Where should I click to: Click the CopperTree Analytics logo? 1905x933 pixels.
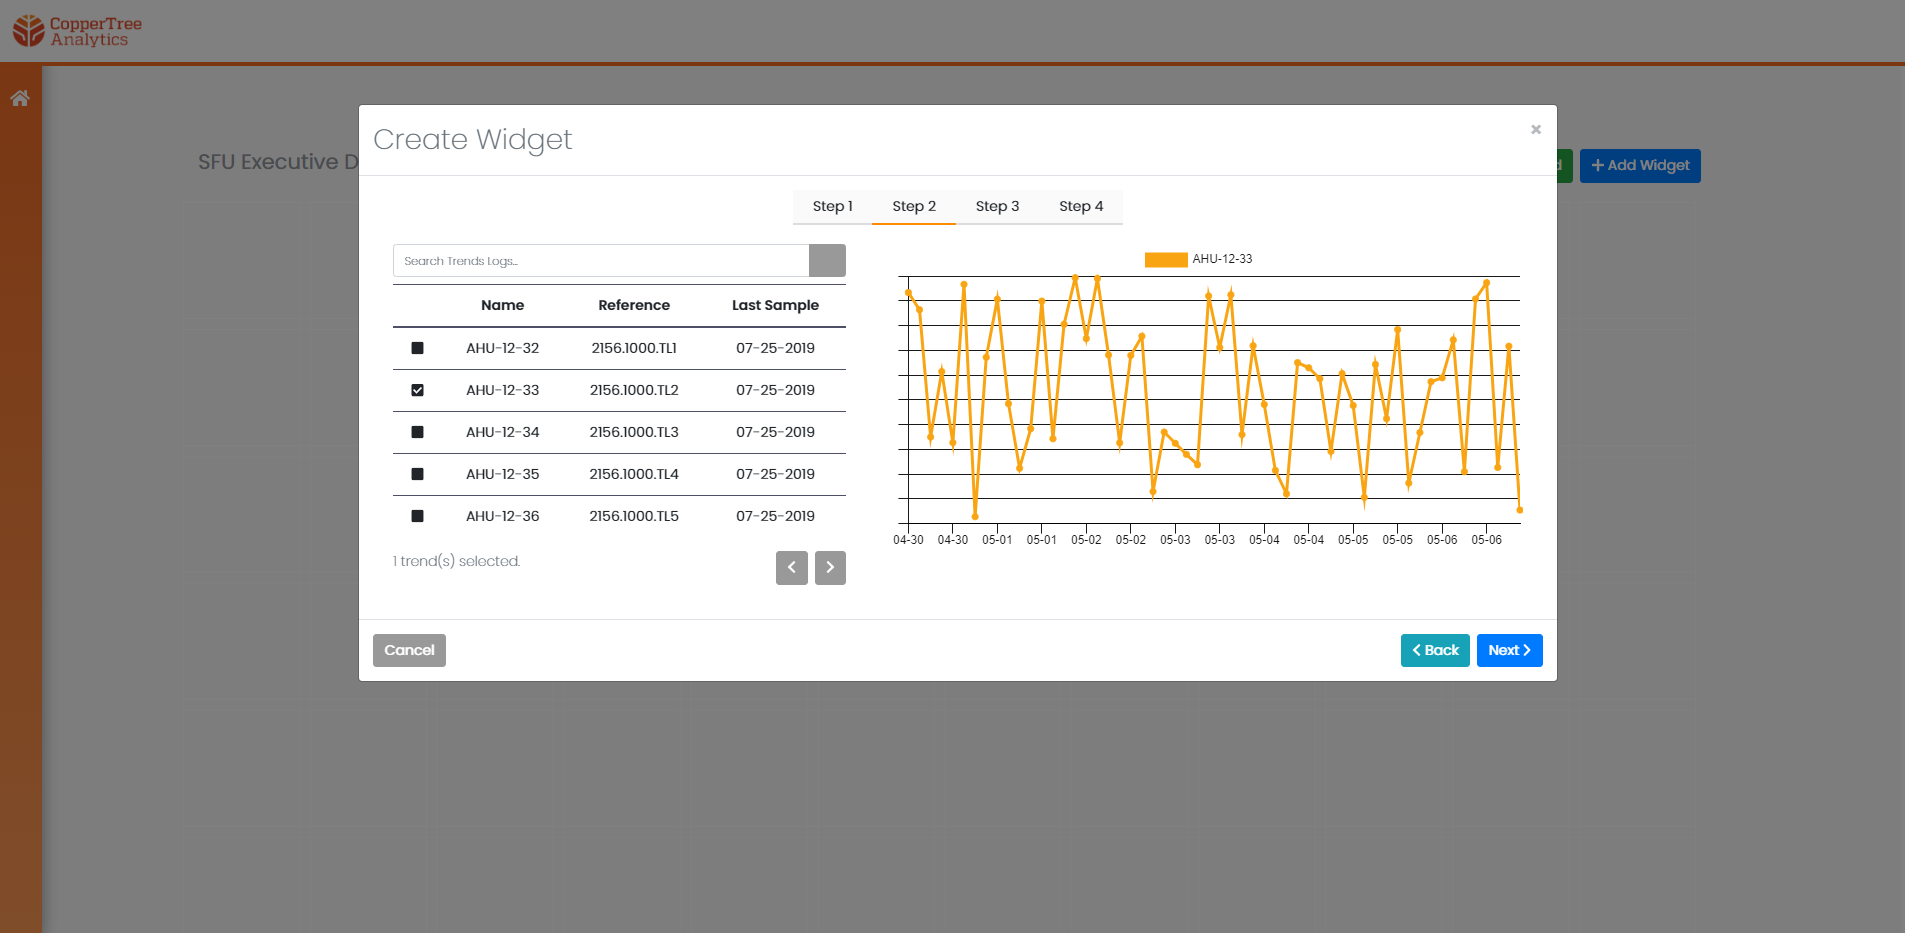tap(77, 31)
